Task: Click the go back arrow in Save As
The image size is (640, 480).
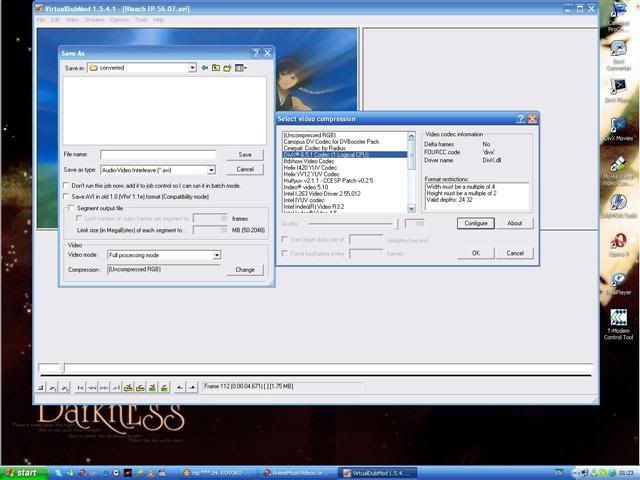Action: pos(205,68)
